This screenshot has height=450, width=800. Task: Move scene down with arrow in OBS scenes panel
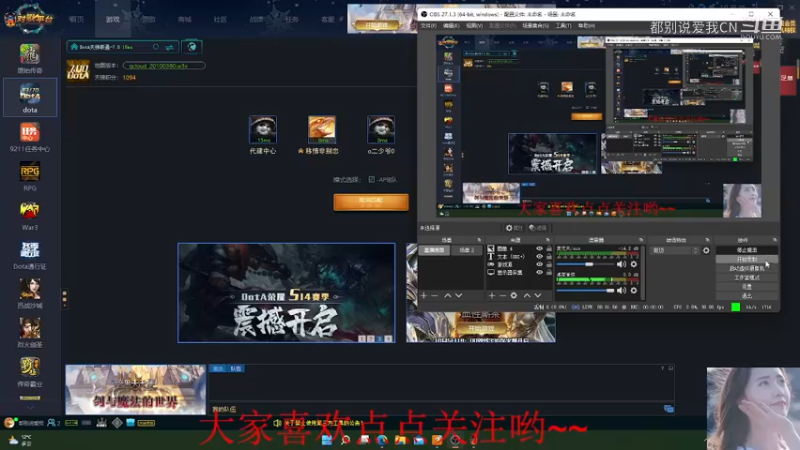tap(459, 295)
